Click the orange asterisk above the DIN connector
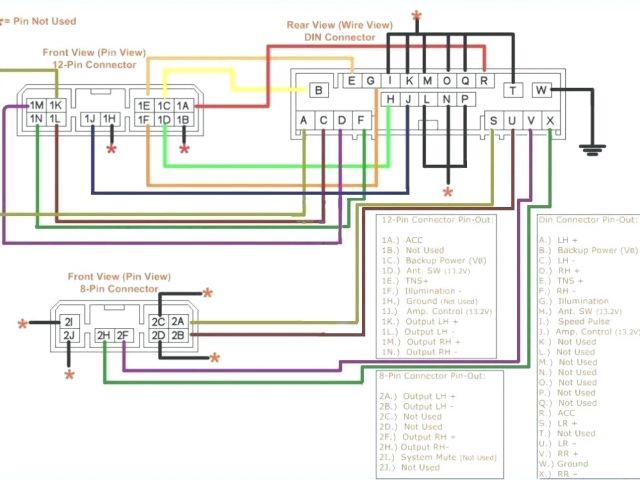 417,17
